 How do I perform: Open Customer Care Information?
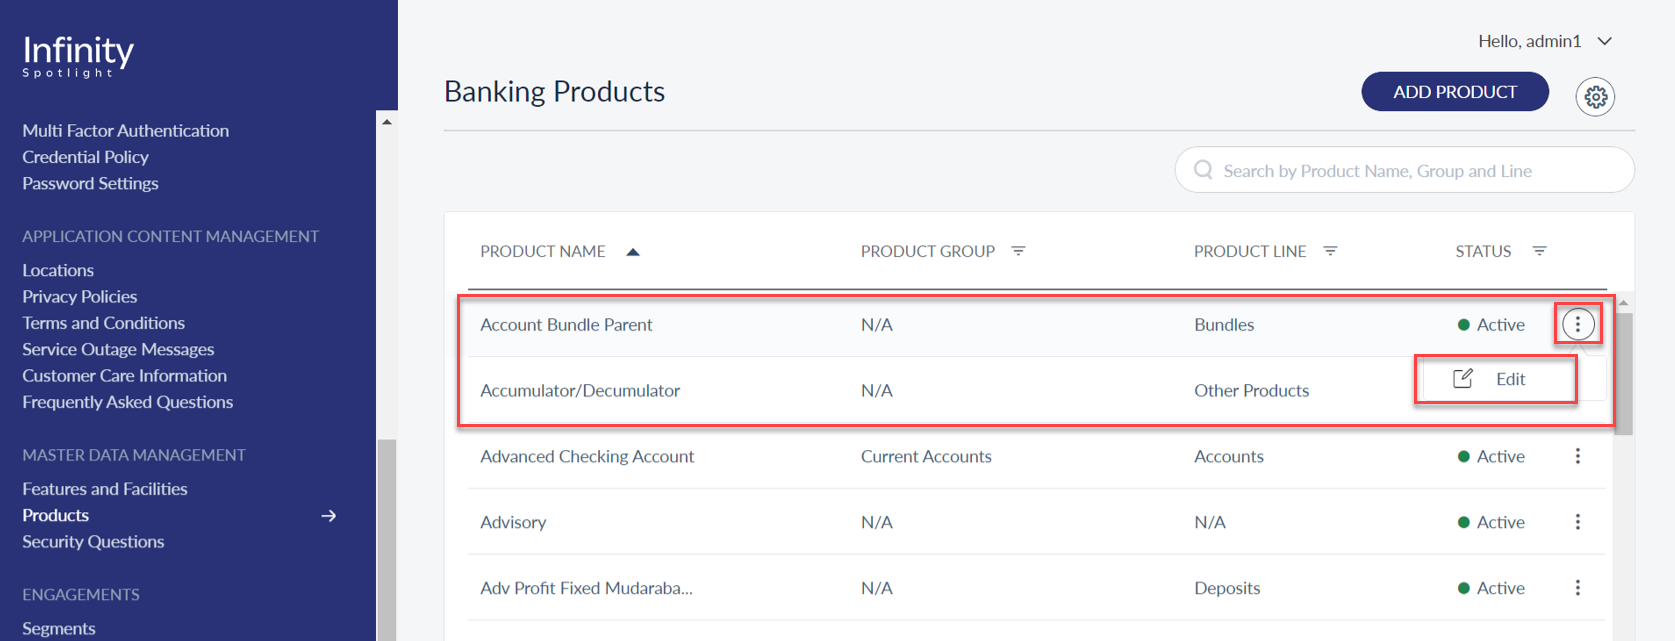tap(125, 376)
